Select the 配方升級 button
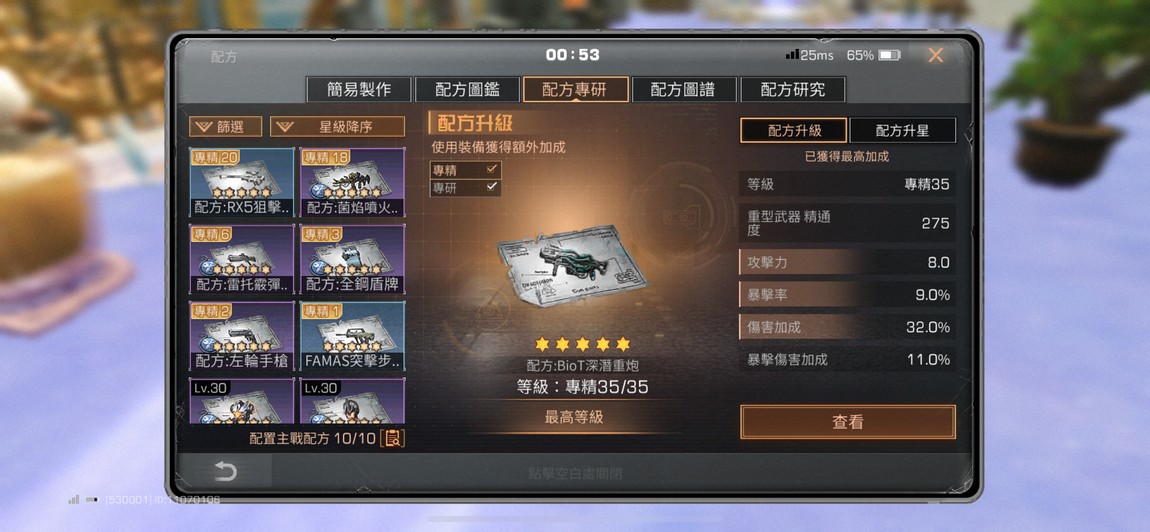Screen dimensions: 1150x532 click(x=794, y=131)
